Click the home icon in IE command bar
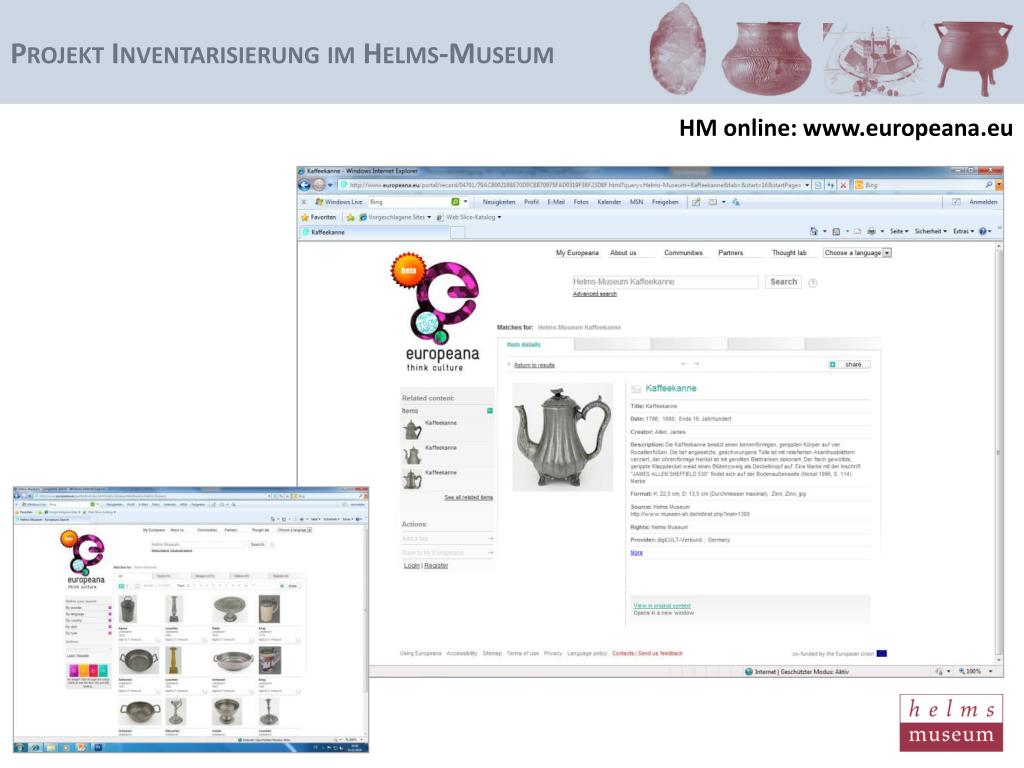This screenshot has width=1024, height=768. click(814, 231)
